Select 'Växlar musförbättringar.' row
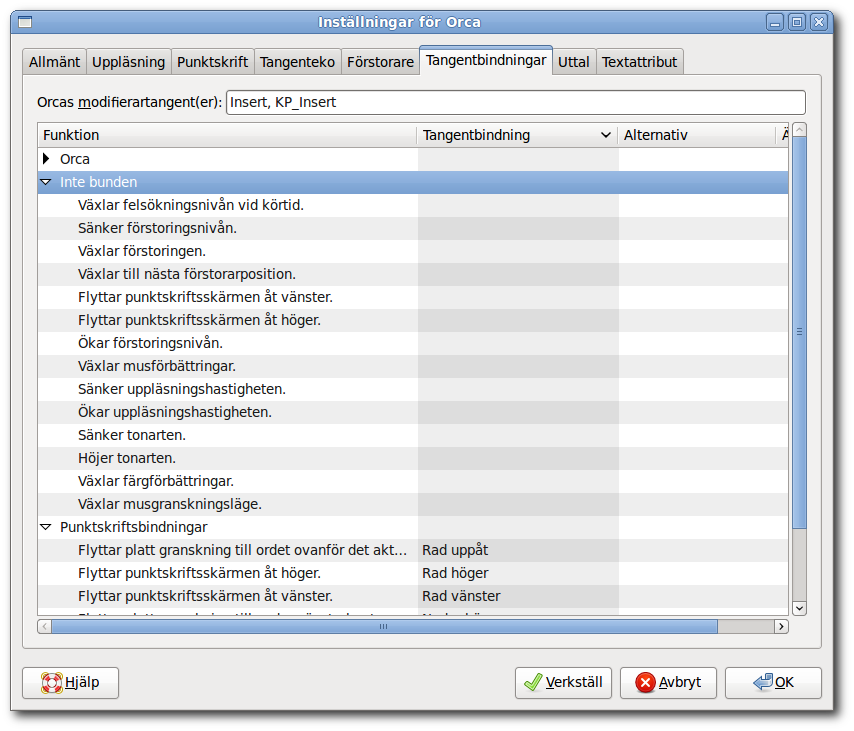Viewport: 854px width, 731px height. pos(413,366)
